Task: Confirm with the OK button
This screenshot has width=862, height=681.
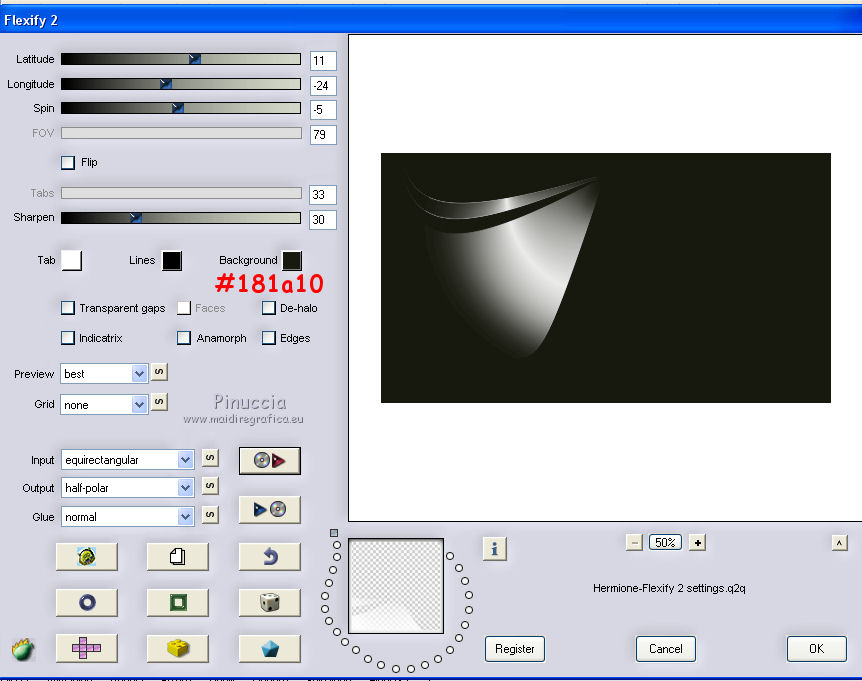Action: click(x=816, y=649)
